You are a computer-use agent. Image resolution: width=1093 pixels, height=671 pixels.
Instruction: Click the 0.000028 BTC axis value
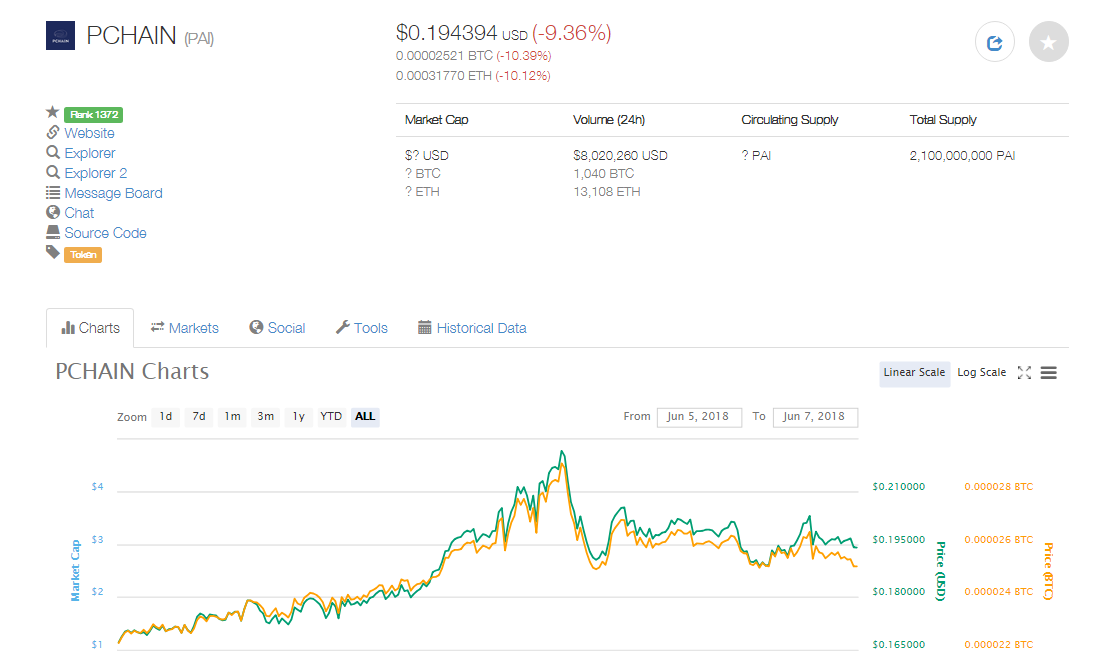pyautogui.click(x=998, y=486)
